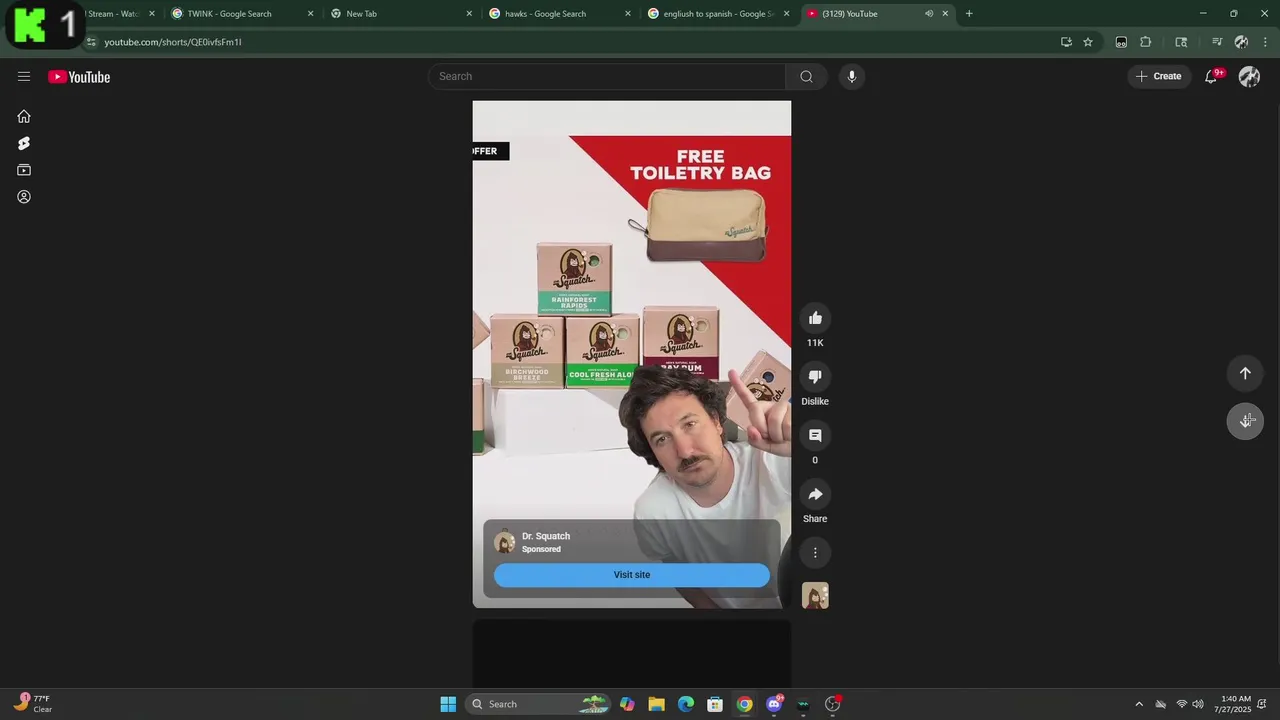This screenshot has width=1280, height=720.
Task: Open the weather widget showing 77°F
Action: pyautogui.click(x=33, y=704)
